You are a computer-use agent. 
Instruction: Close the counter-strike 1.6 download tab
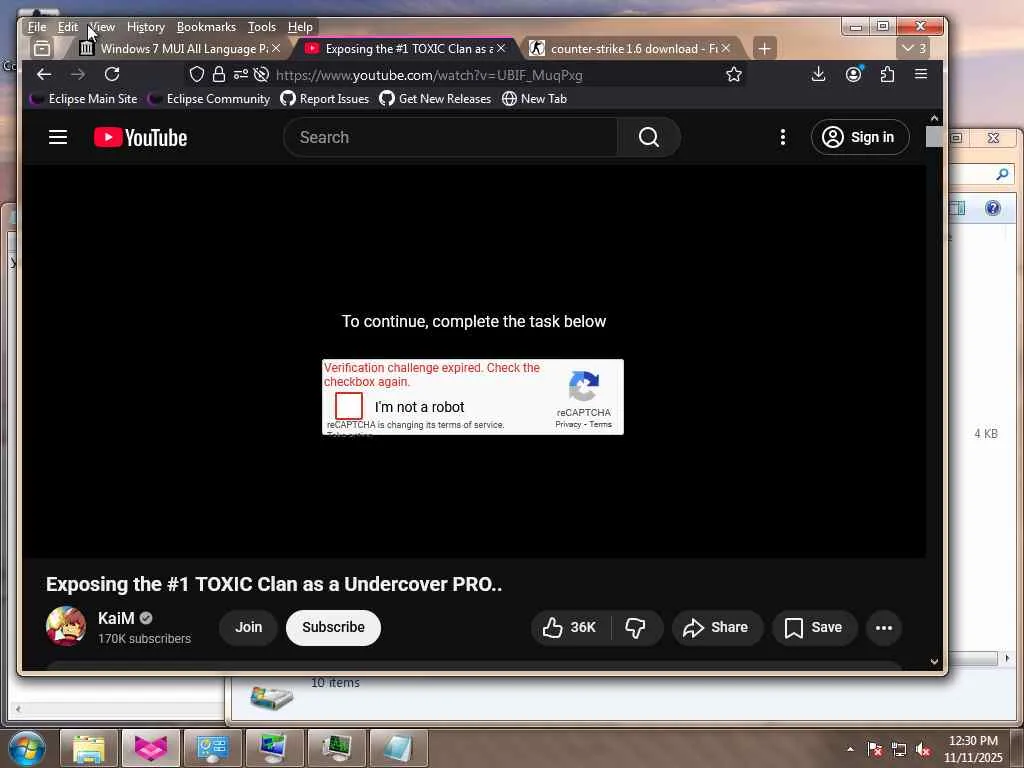726,48
